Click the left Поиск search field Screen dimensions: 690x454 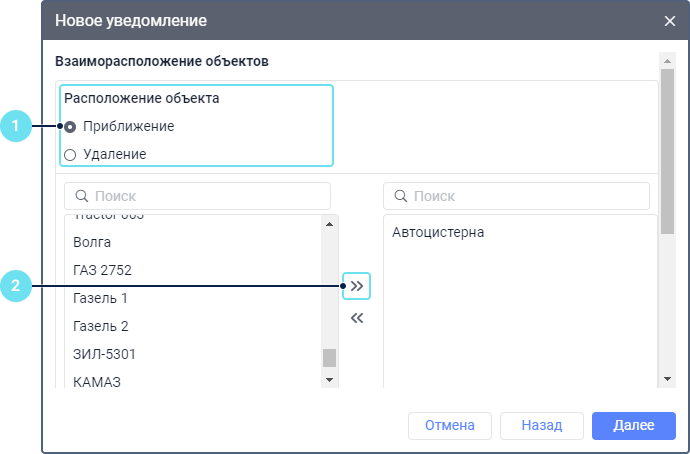[x=197, y=196]
